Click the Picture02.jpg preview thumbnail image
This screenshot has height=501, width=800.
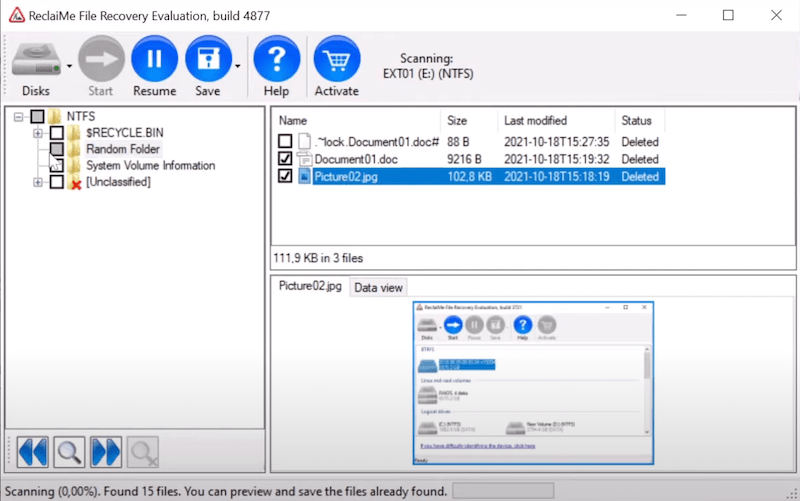(533, 383)
